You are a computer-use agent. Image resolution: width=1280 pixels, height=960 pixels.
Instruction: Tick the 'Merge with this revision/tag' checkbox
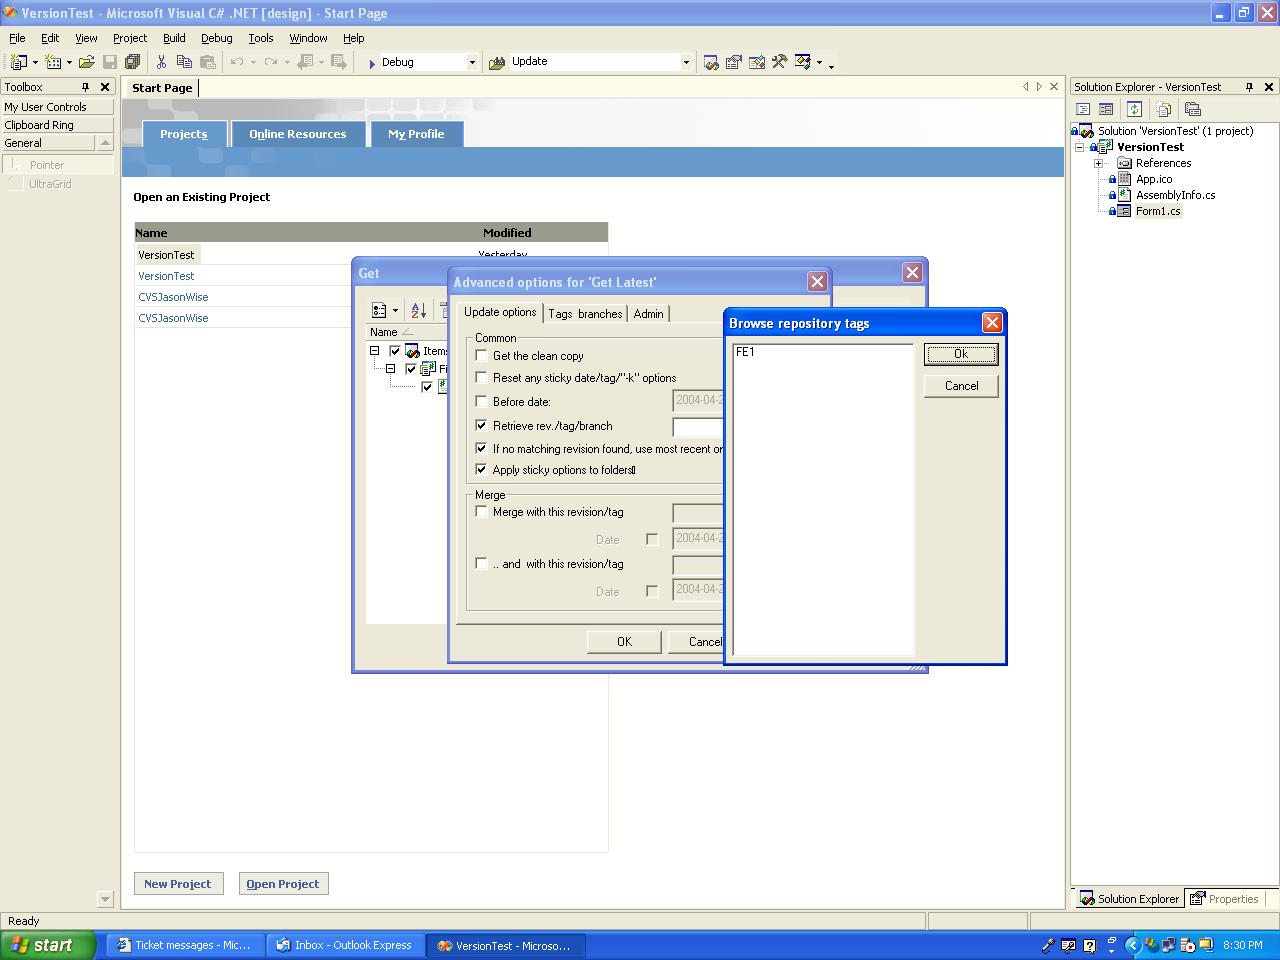click(482, 511)
